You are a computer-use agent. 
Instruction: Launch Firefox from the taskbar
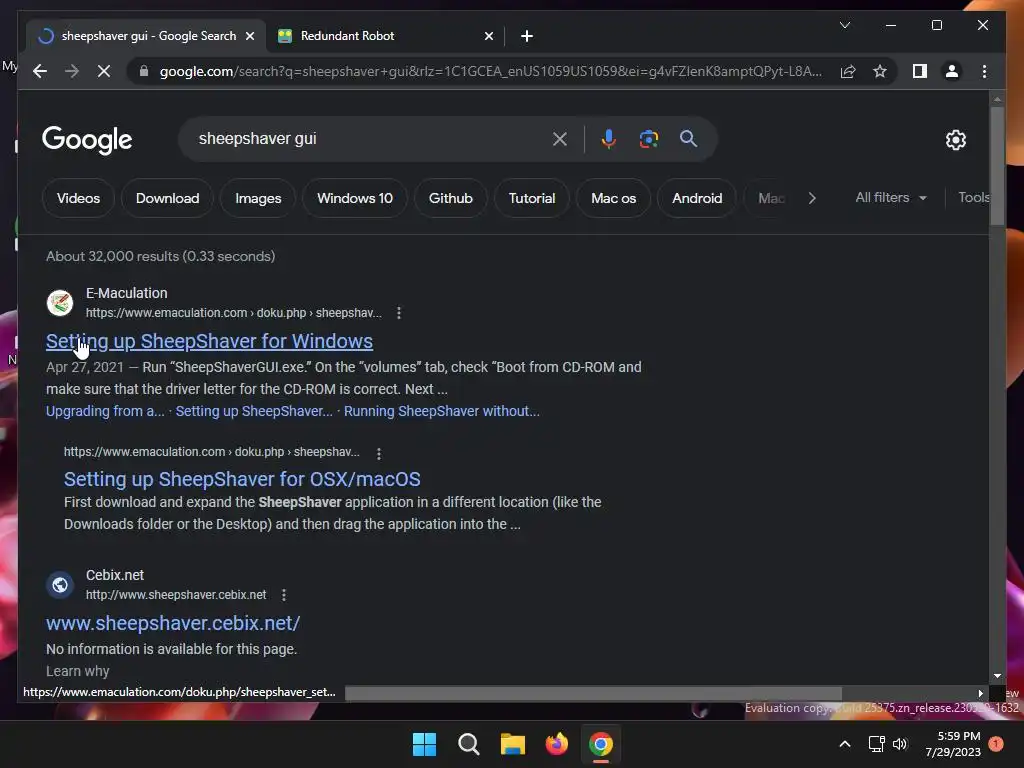pos(556,744)
